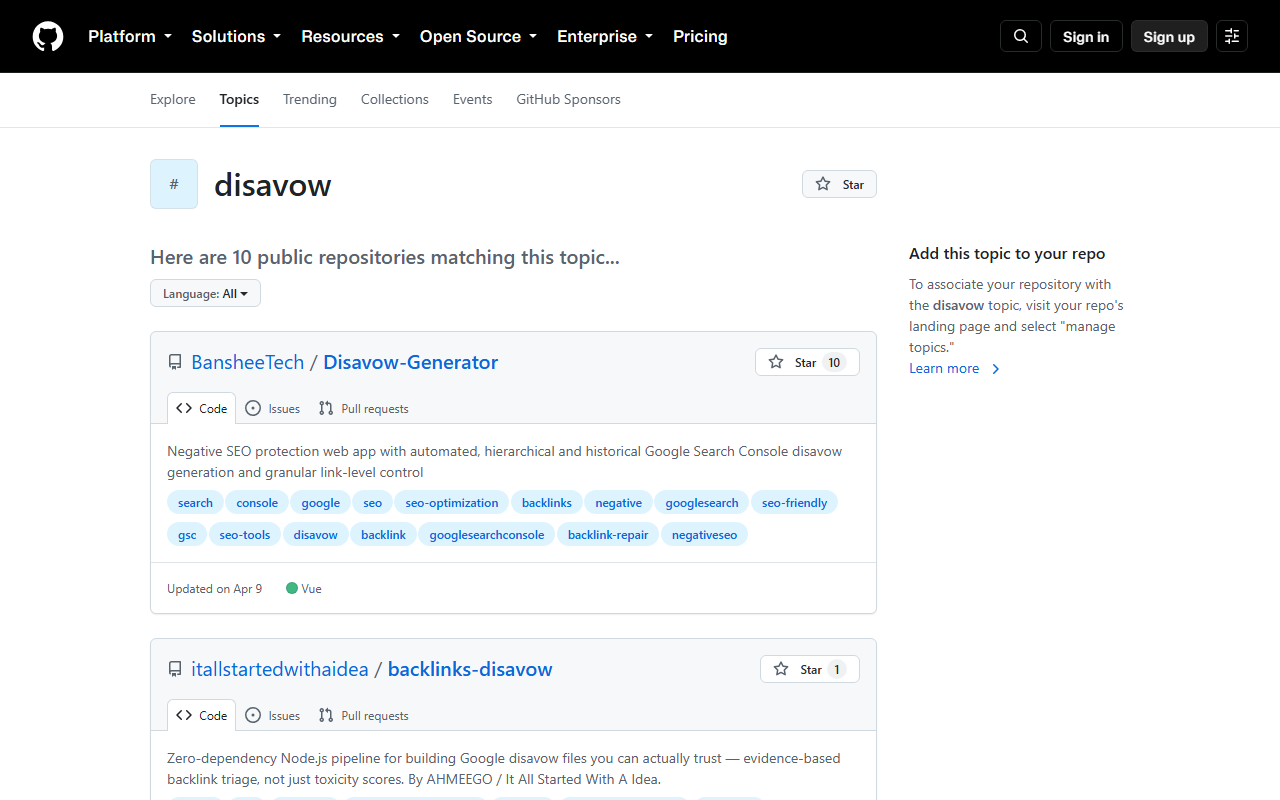Open the Language: All filter dropdown
The image size is (1280, 800).
coord(205,293)
